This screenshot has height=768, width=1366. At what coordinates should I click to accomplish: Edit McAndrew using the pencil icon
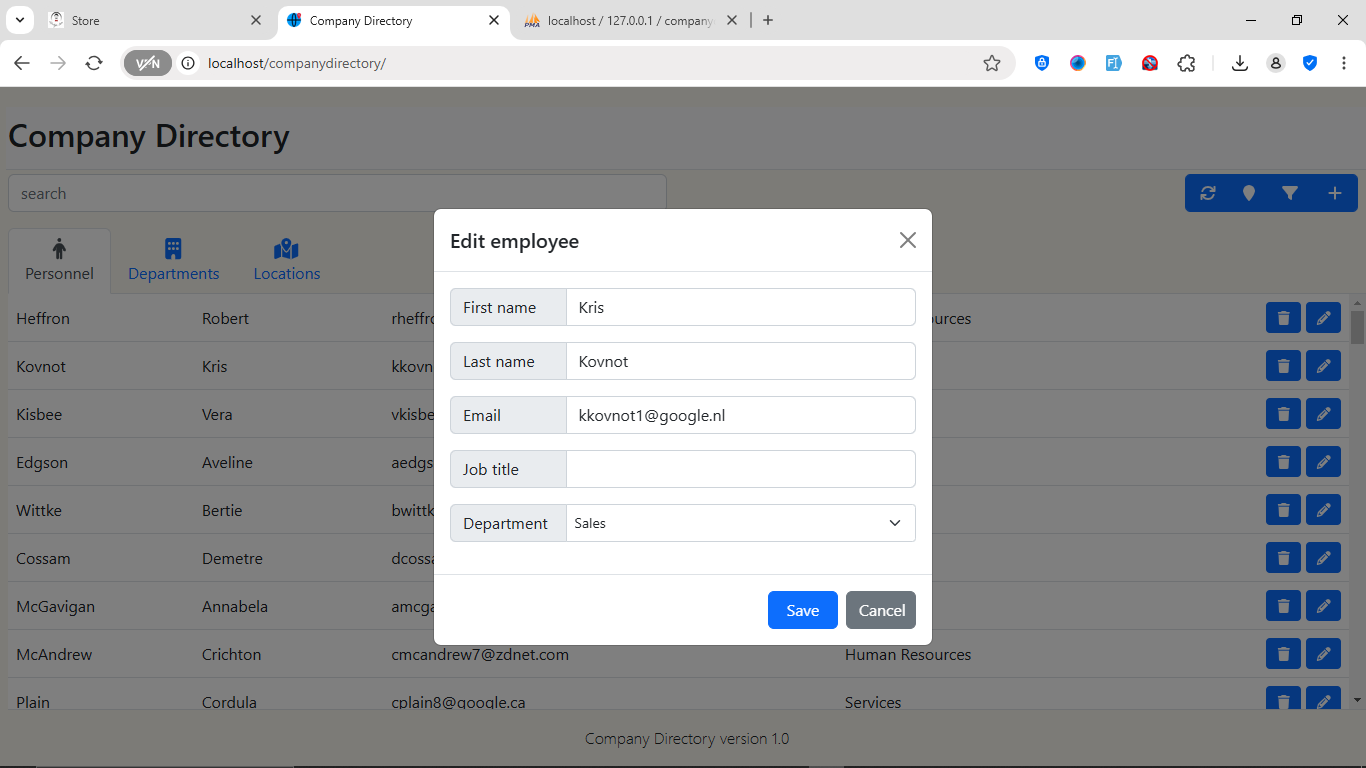coord(1323,654)
